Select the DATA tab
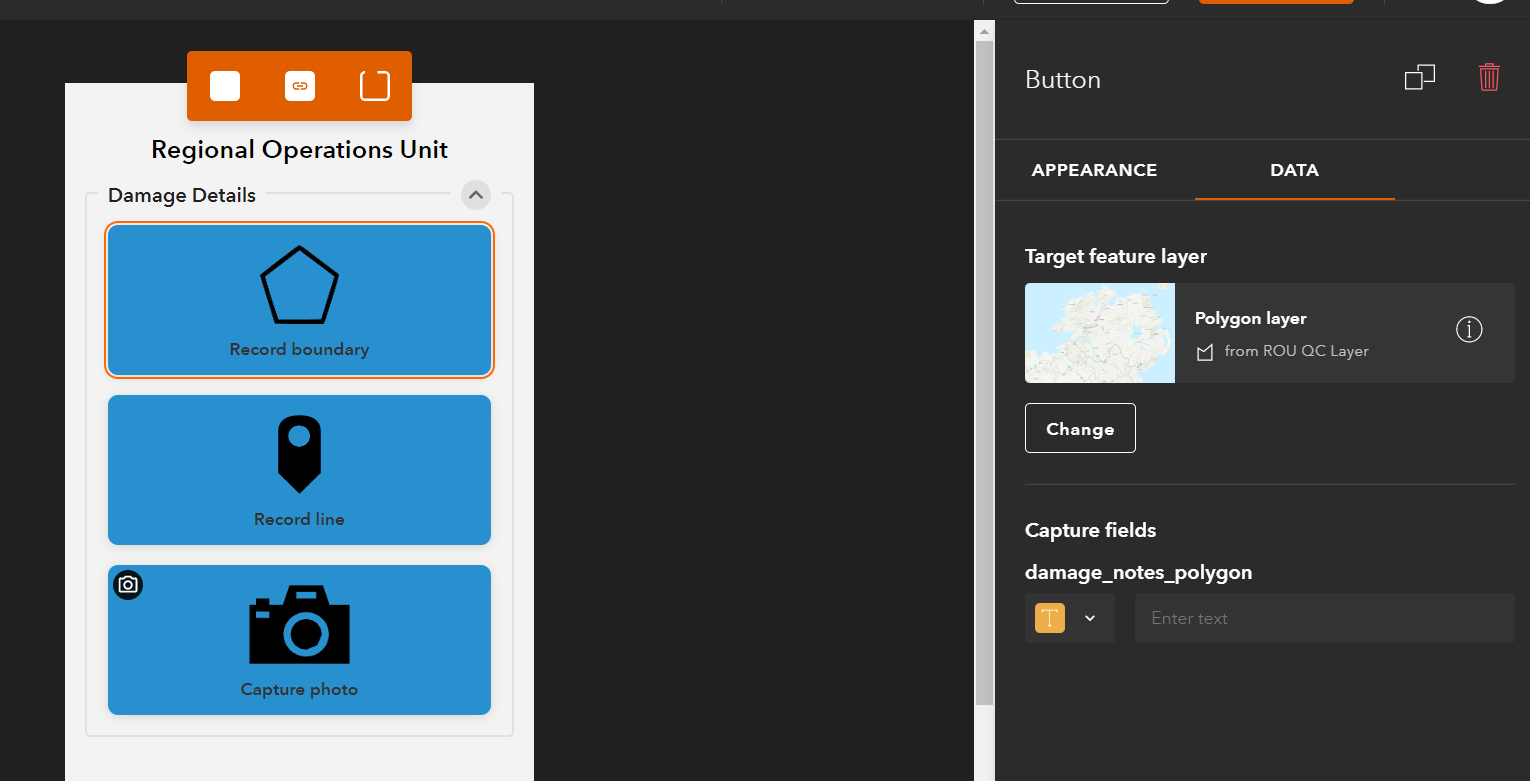Screen dimensions: 1530x781 coord(1294,170)
